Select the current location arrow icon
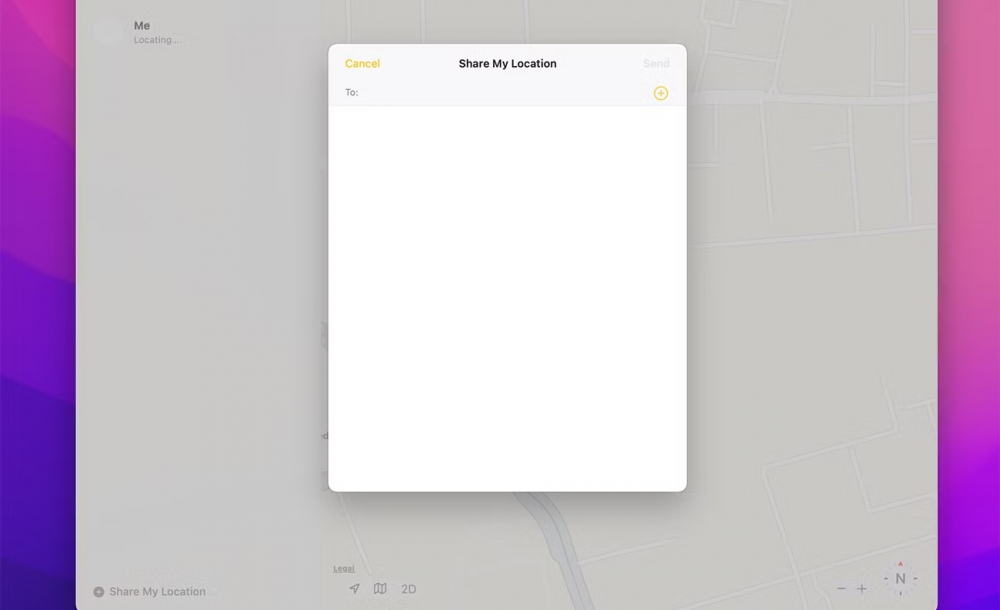 click(354, 589)
